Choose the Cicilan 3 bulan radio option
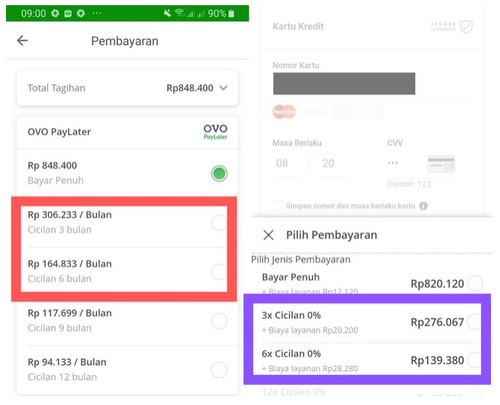This screenshot has width=500, height=405. point(219,223)
